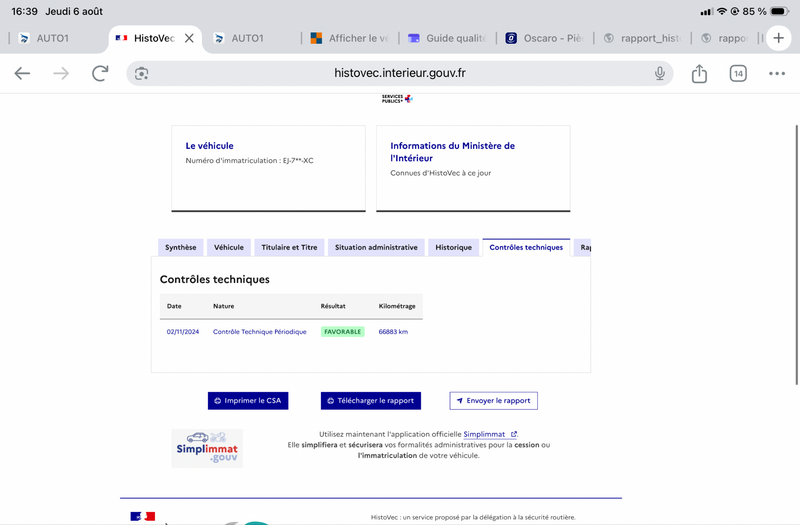Open the Guide qualité browser tab
The width and height of the screenshot is (800, 525).
click(x=447, y=38)
